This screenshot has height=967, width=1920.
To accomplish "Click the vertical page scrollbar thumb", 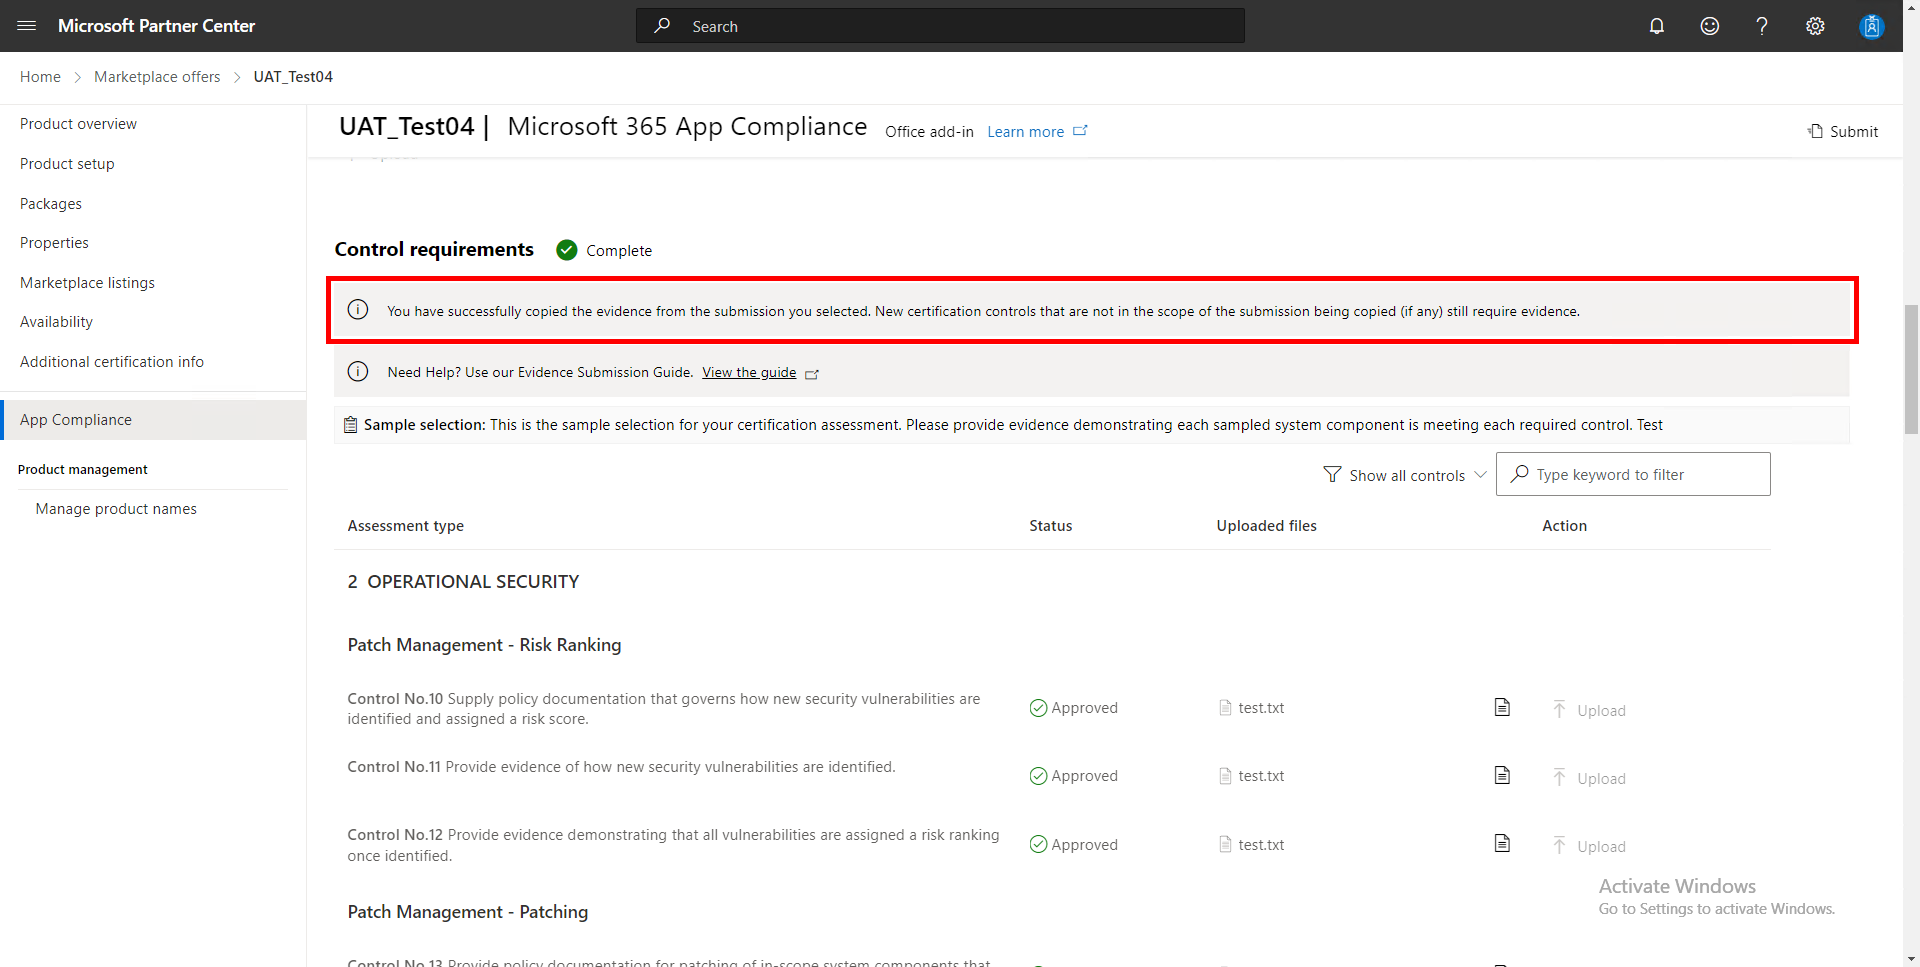I will (1911, 370).
